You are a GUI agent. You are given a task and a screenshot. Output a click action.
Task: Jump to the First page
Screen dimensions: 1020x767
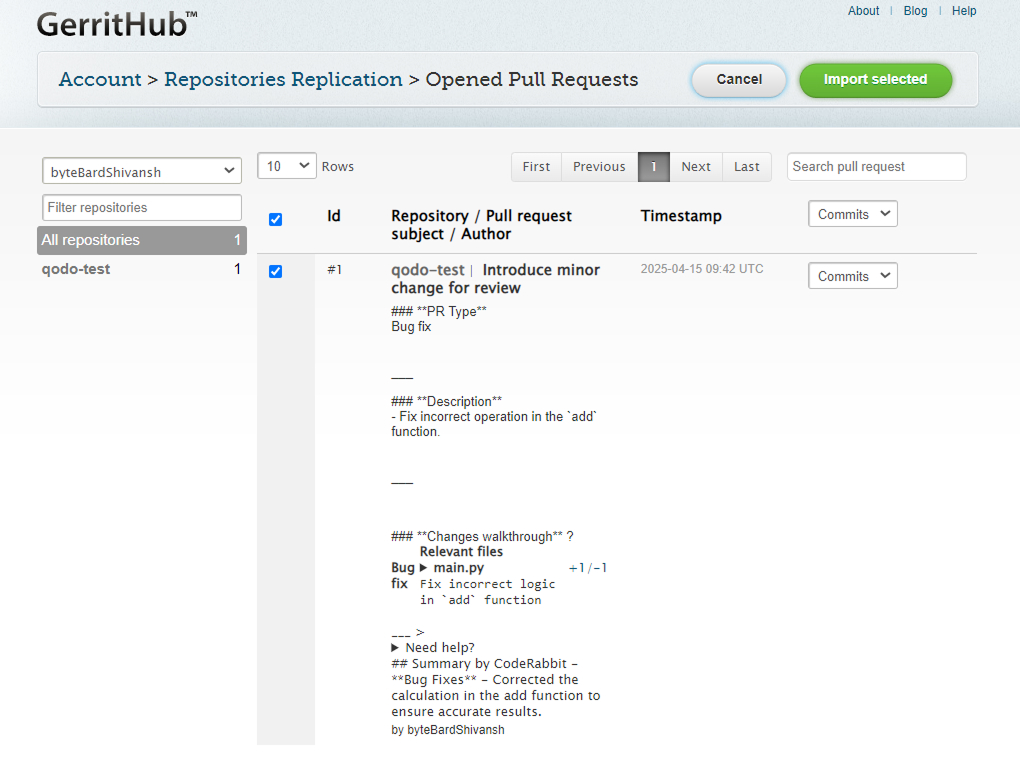pyautogui.click(x=536, y=167)
